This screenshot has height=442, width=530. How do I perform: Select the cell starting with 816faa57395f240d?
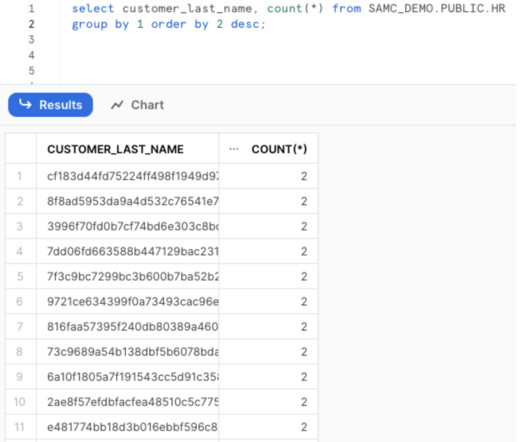pyautogui.click(x=127, y=327)
